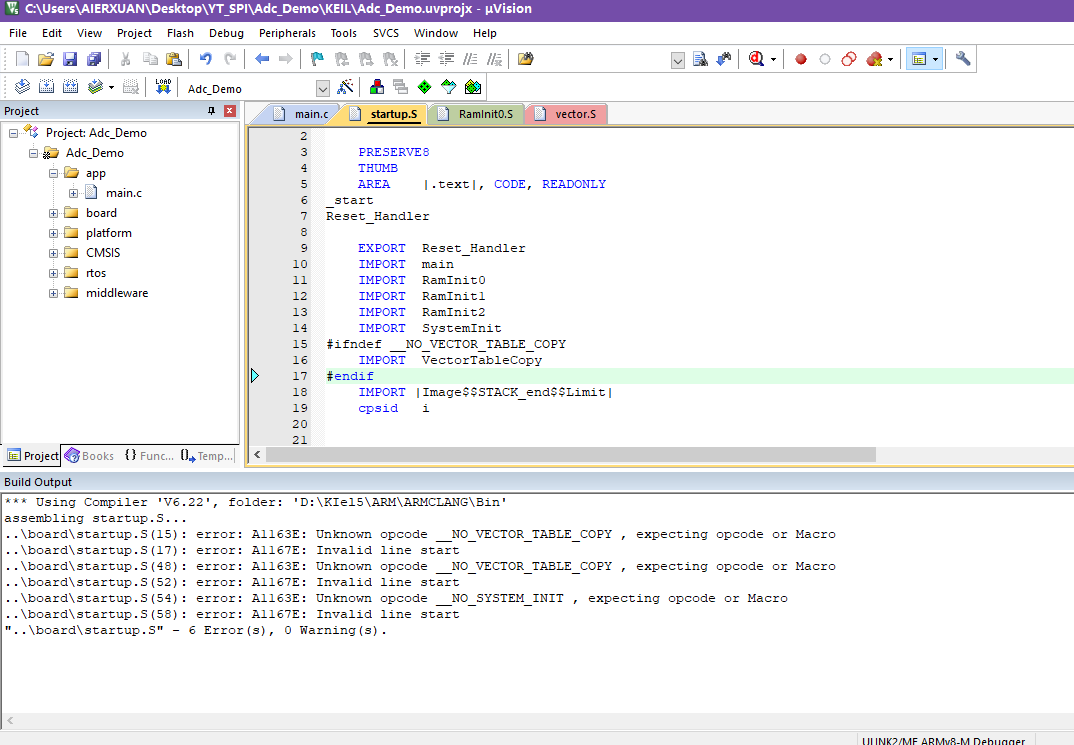Select the Adc_Demo target node

coord(95,153)
